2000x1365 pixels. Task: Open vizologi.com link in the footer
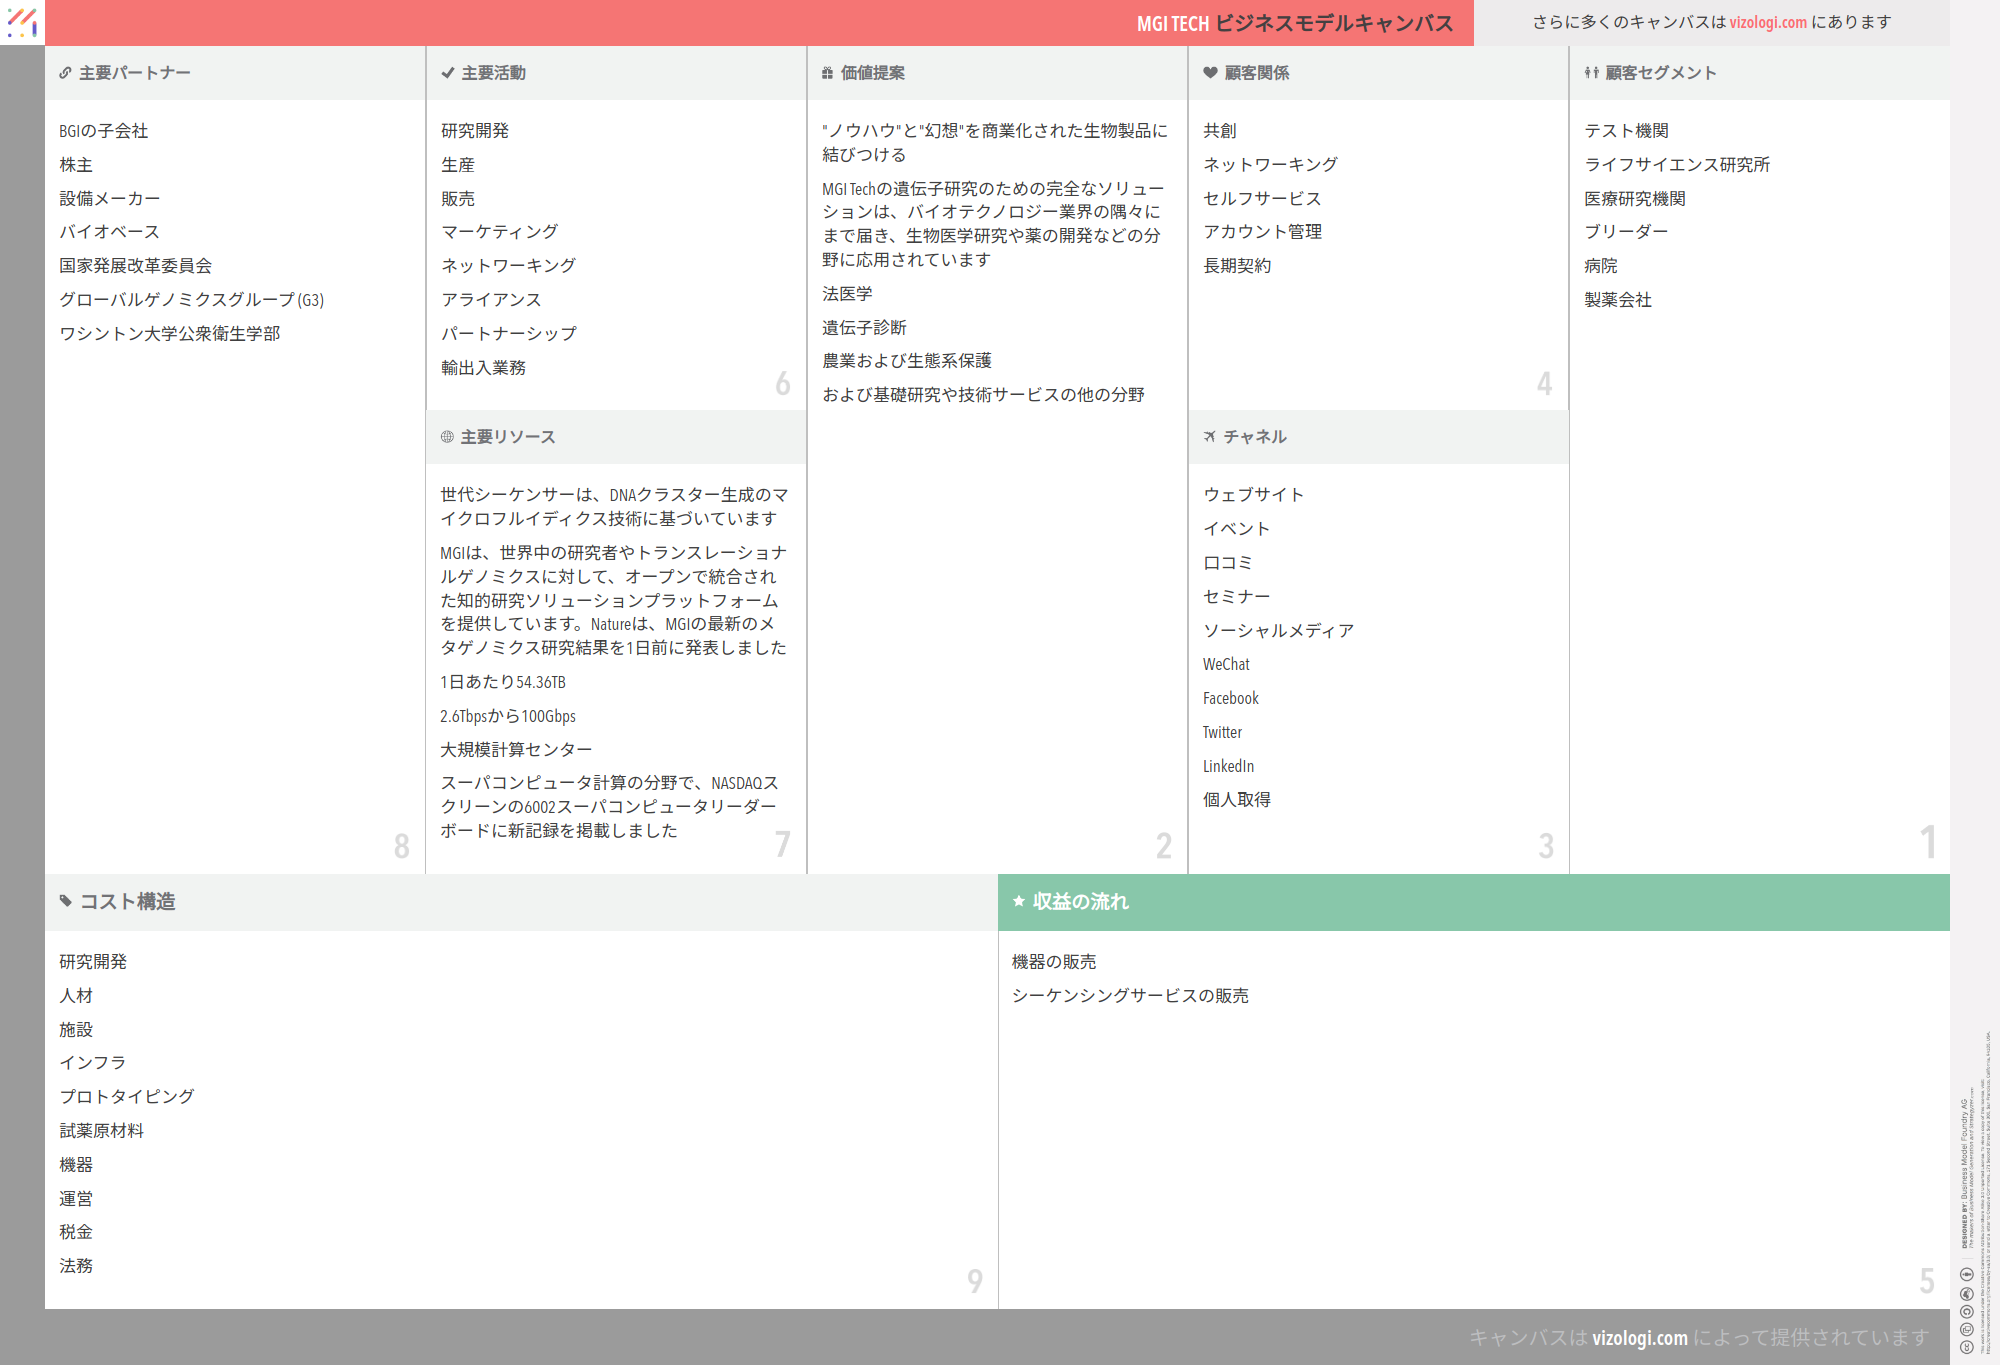[x=1639, y=1338]
